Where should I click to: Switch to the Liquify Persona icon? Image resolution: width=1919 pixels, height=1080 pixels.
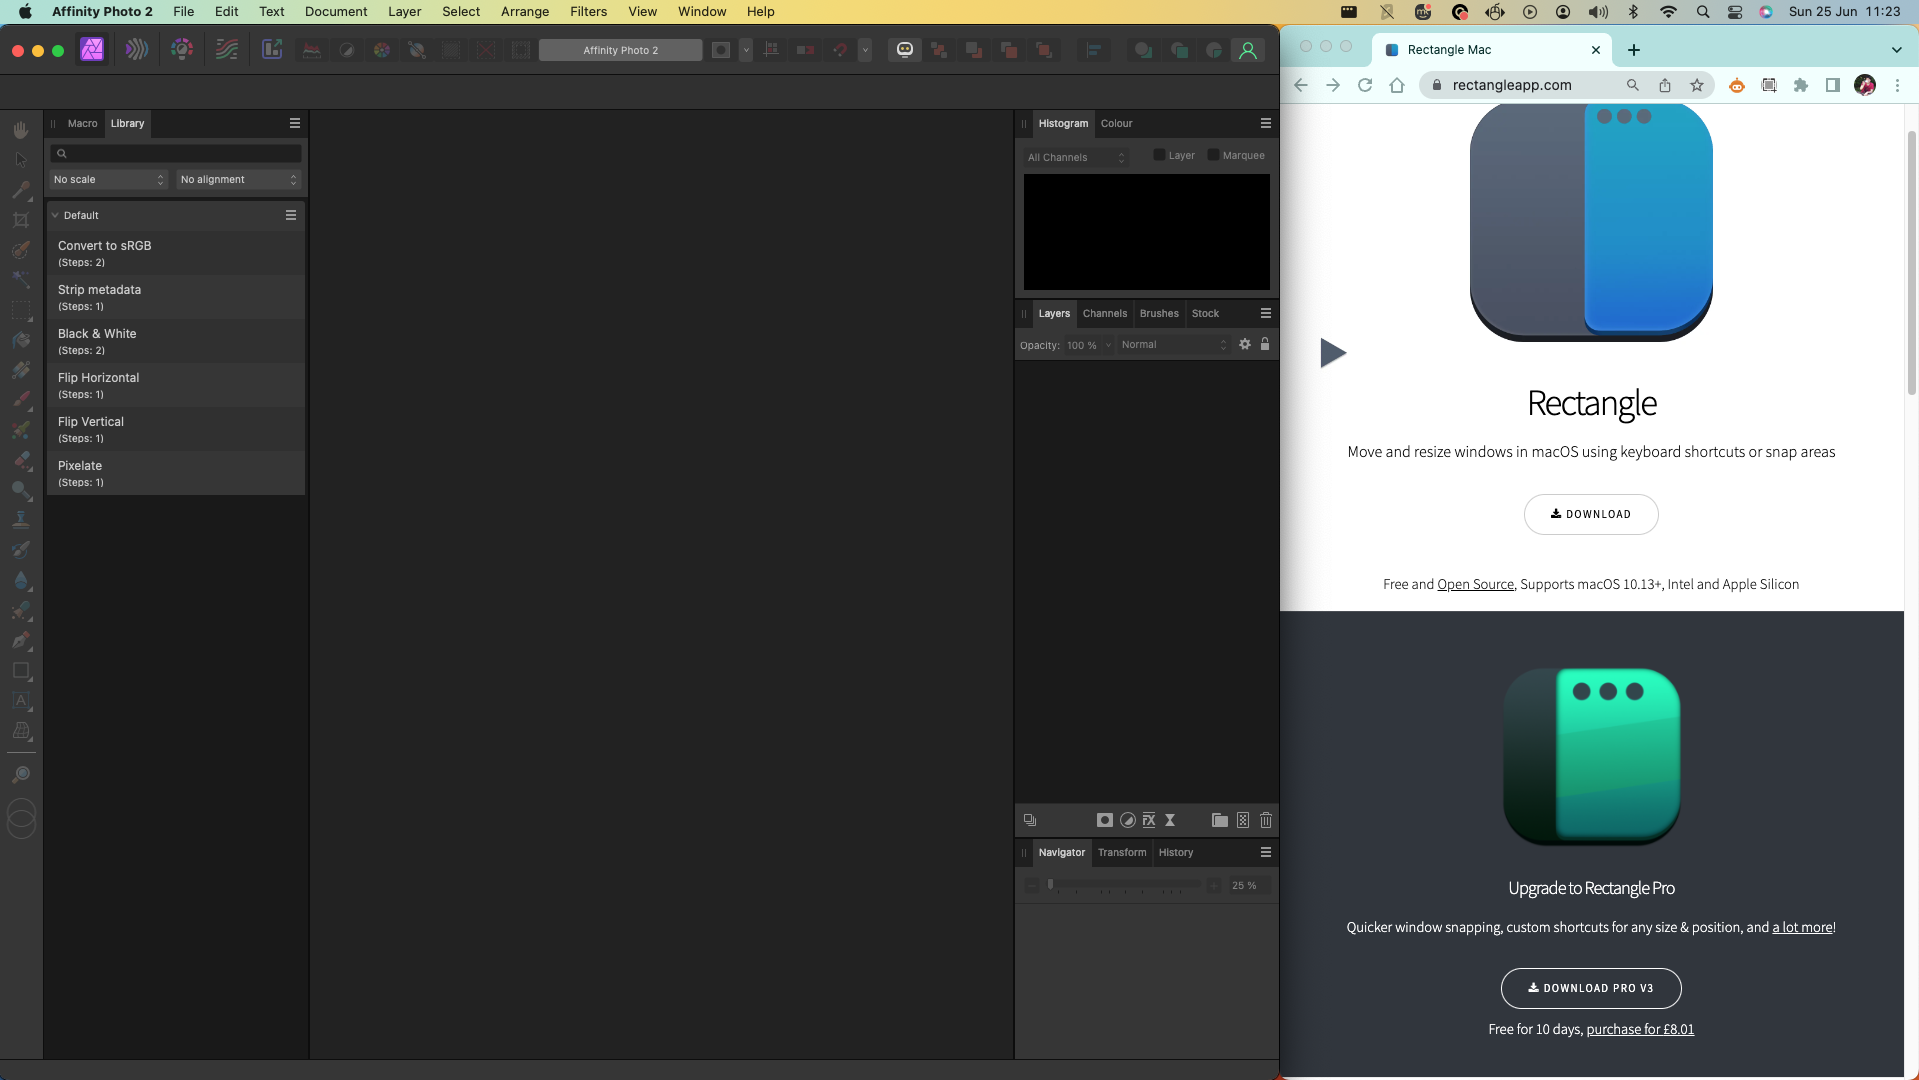click(137, 50)
